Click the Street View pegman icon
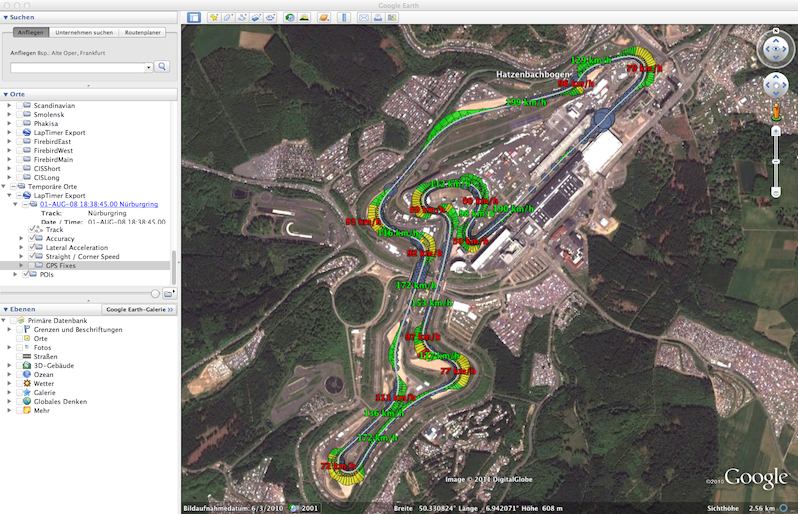This screenshot has height=514, width=798. [x=776, y=112]
